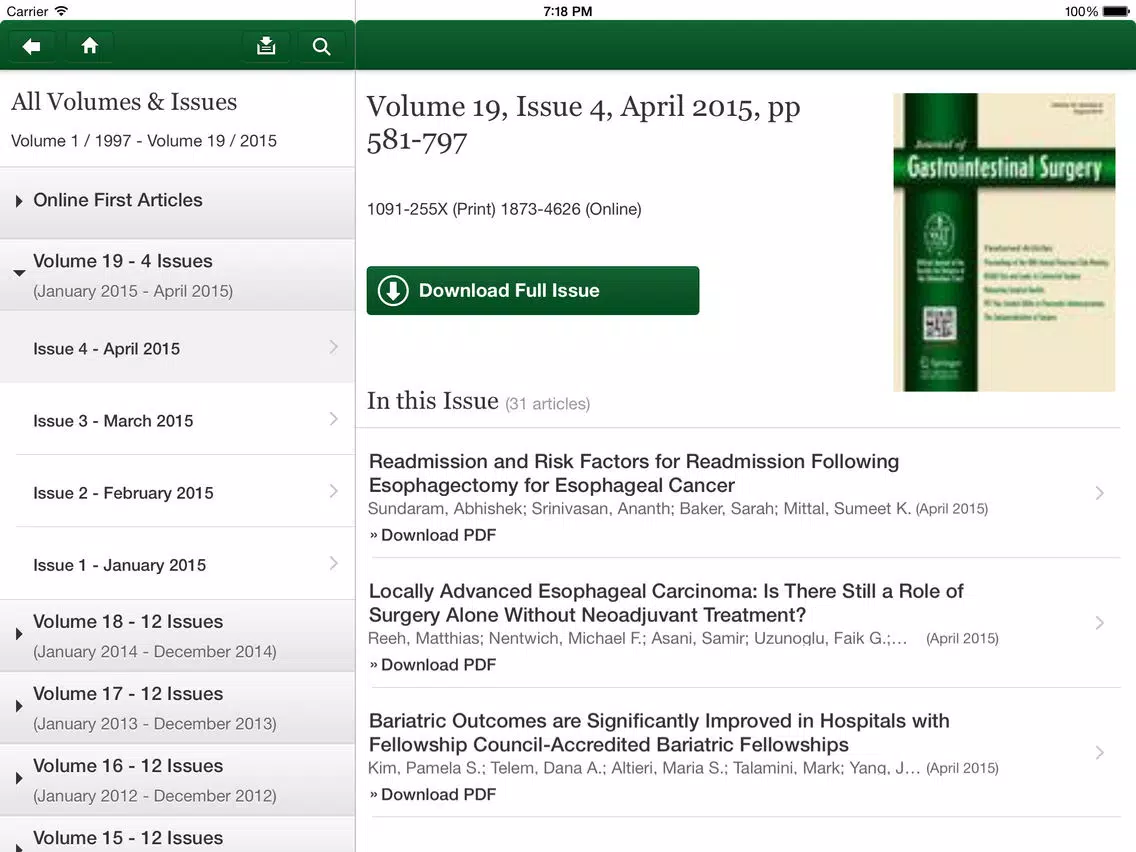Tap the '(31 articles)' count
The height and width of the screenshot is (852, 1136).
pyautogui.click(x=548, y=404)
